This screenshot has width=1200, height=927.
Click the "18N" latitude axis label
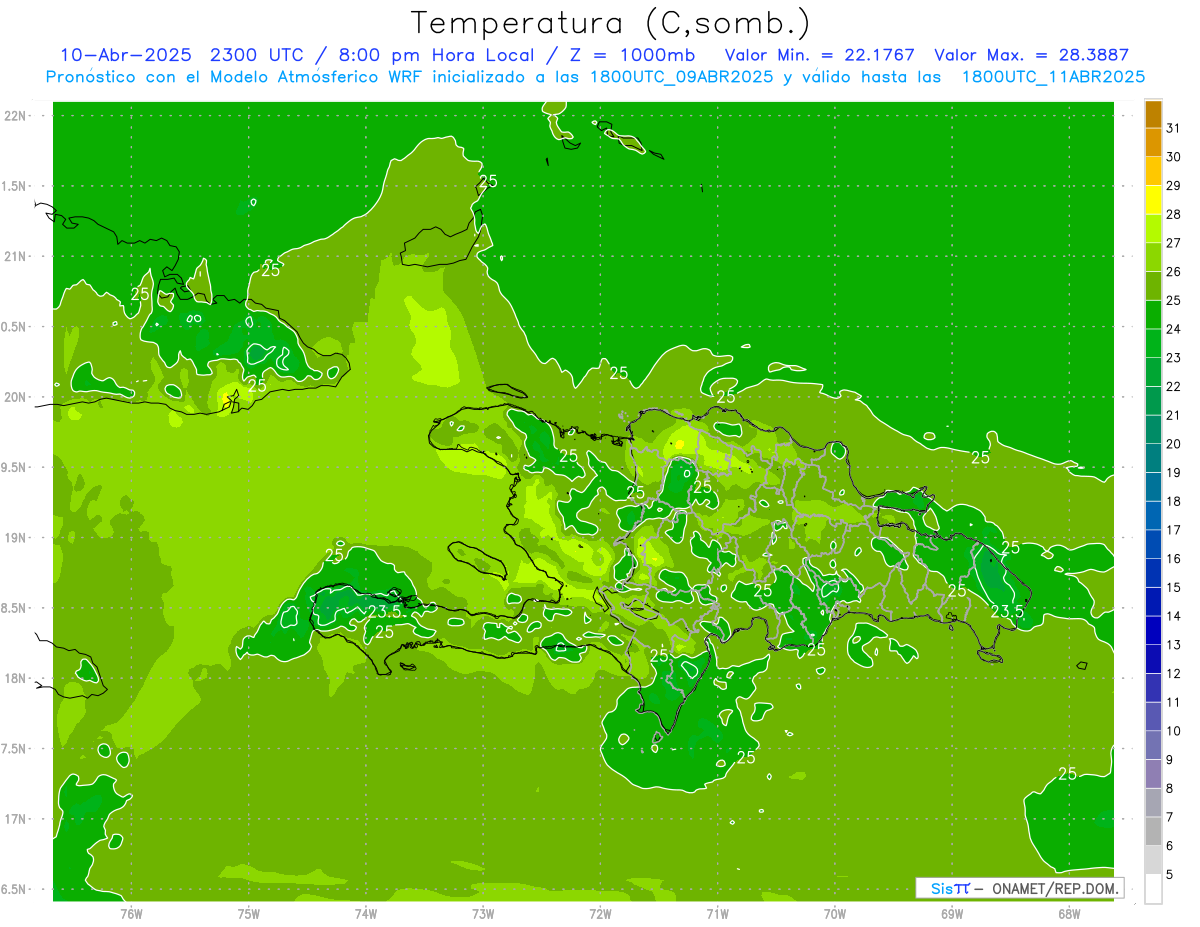pos(15,679)
